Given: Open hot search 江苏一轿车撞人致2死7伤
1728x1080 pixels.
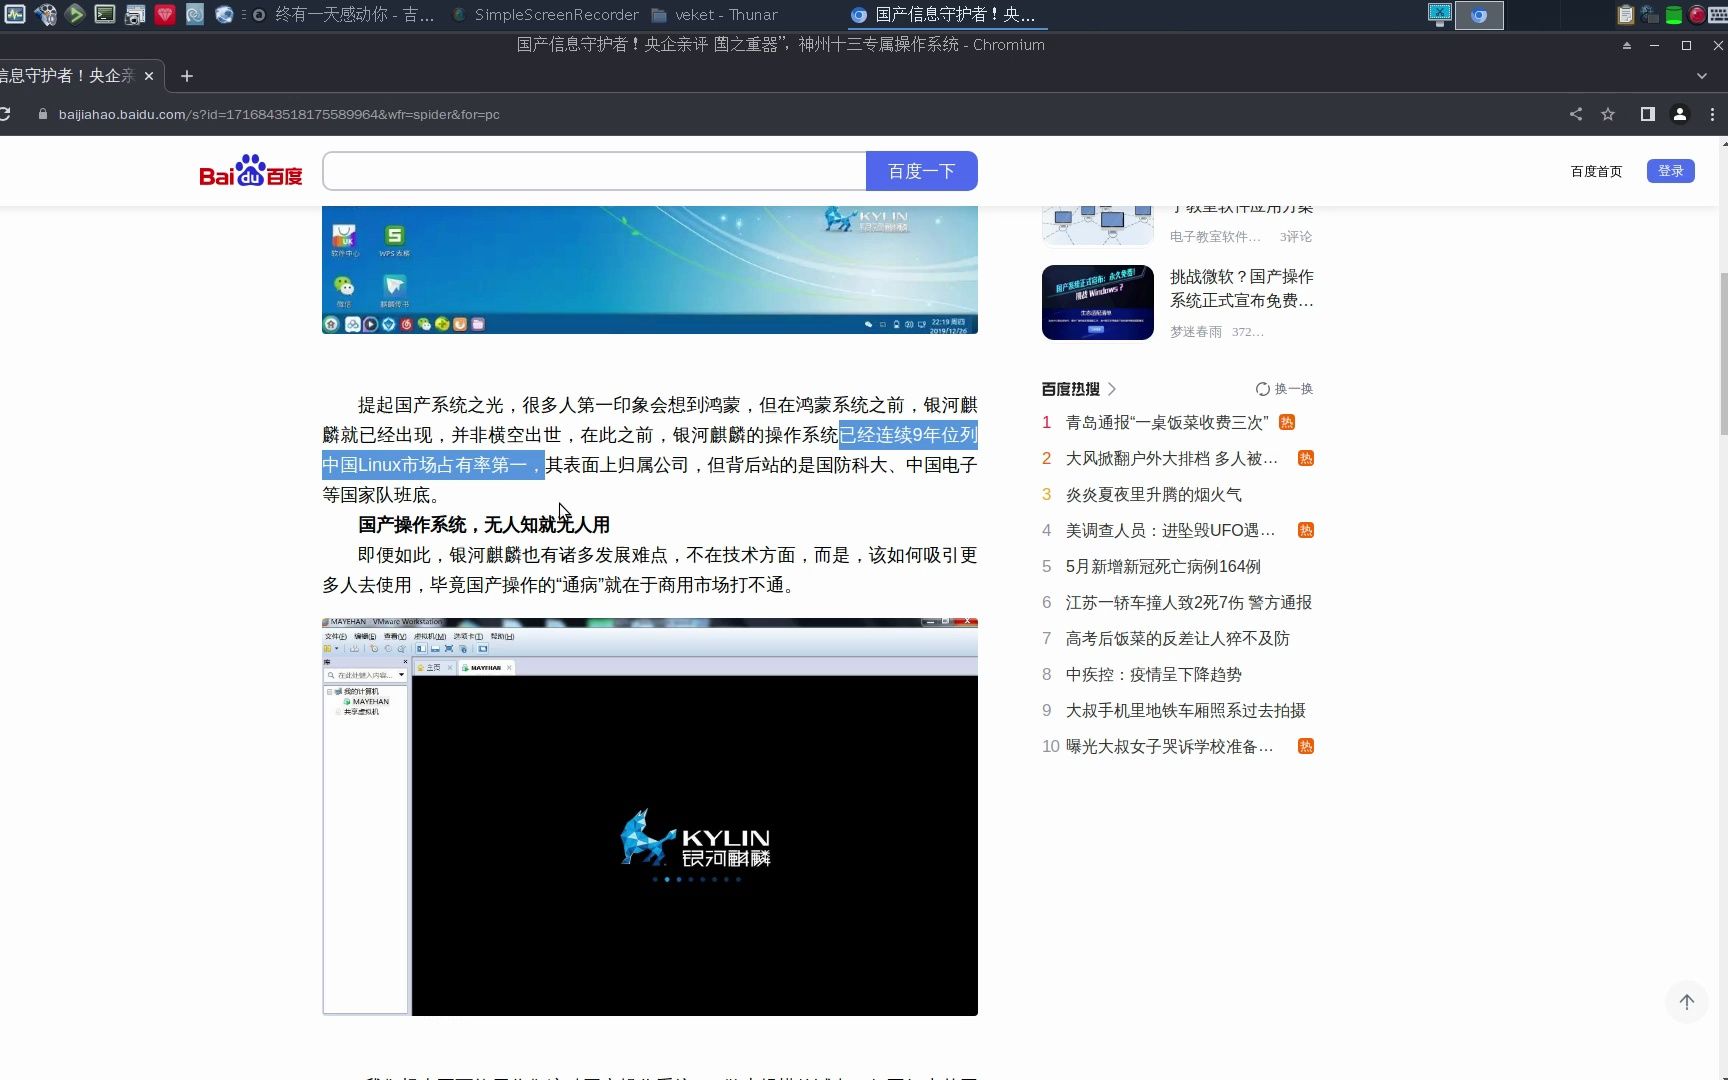Looking at the screenshot, I should [x=1189, y=603].
